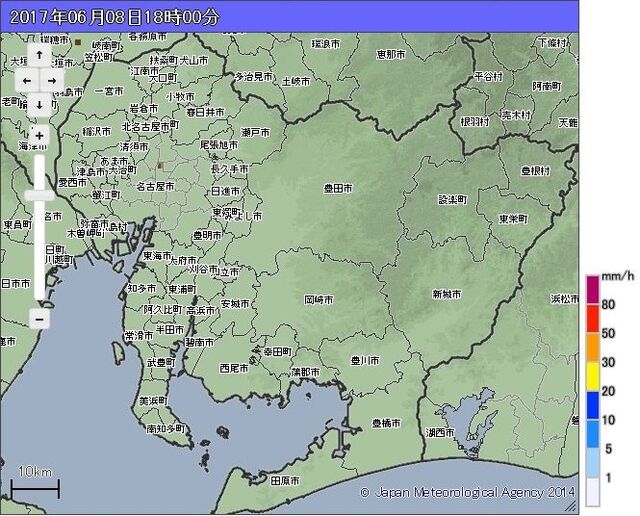Image resolution: width=640 pixels, height=516 pixels.
Task: Click the 西尾市 label on the map
Action: click(234, 368)
